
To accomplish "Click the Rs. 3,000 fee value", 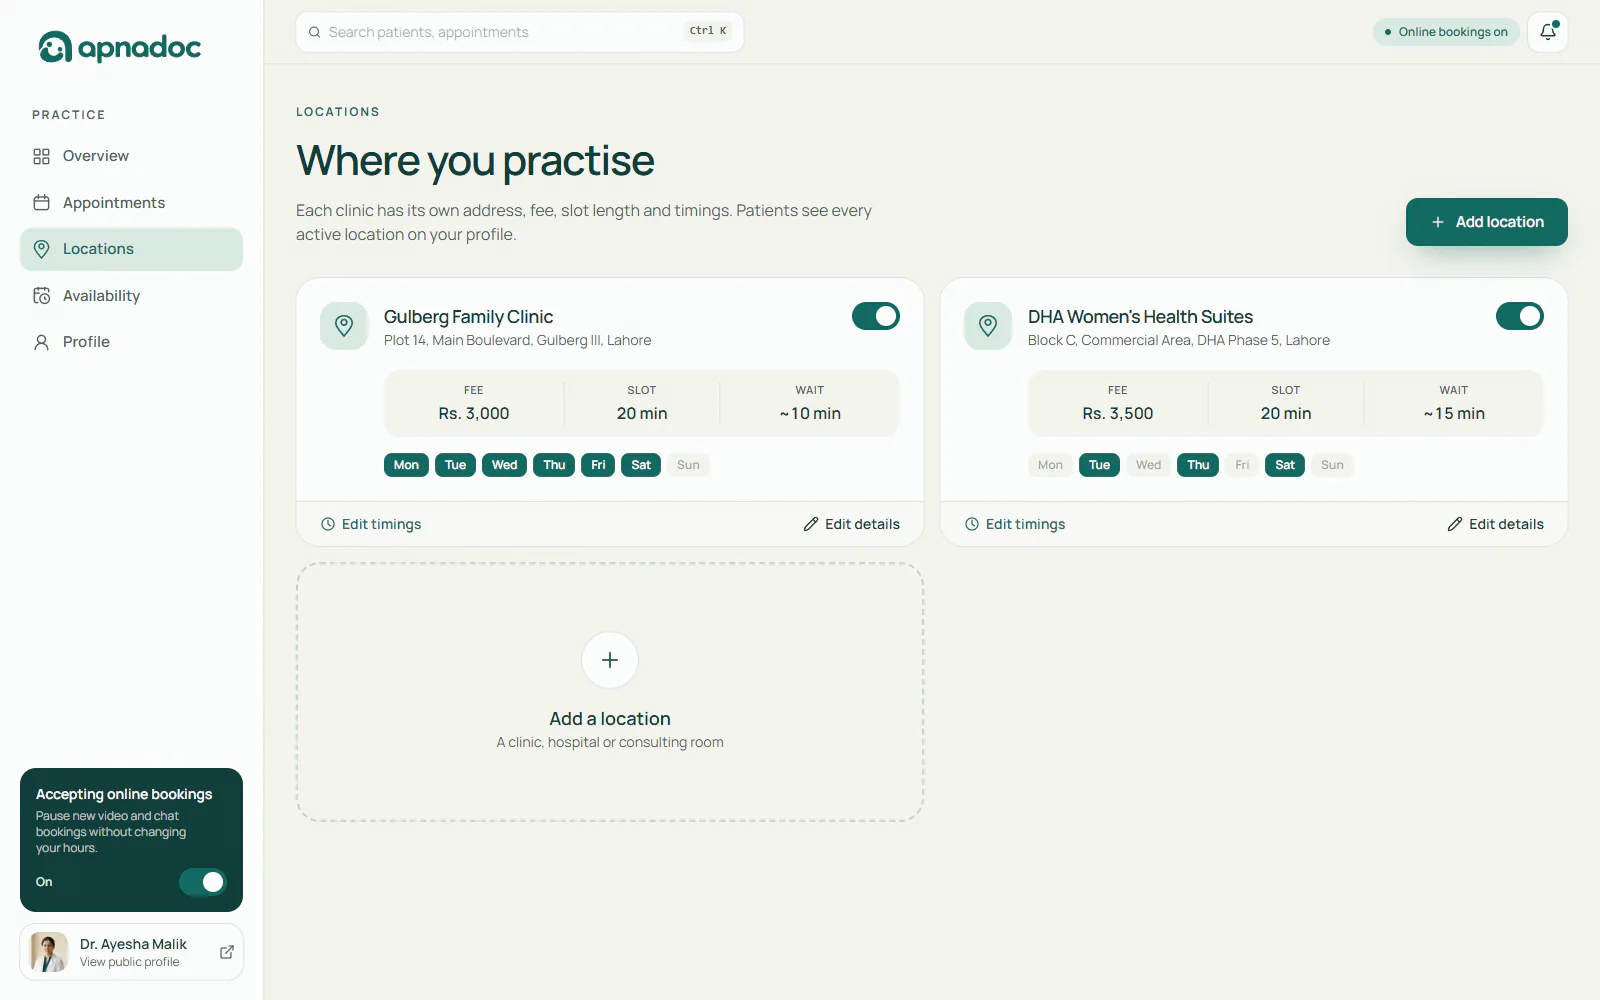I will (474, 414).
